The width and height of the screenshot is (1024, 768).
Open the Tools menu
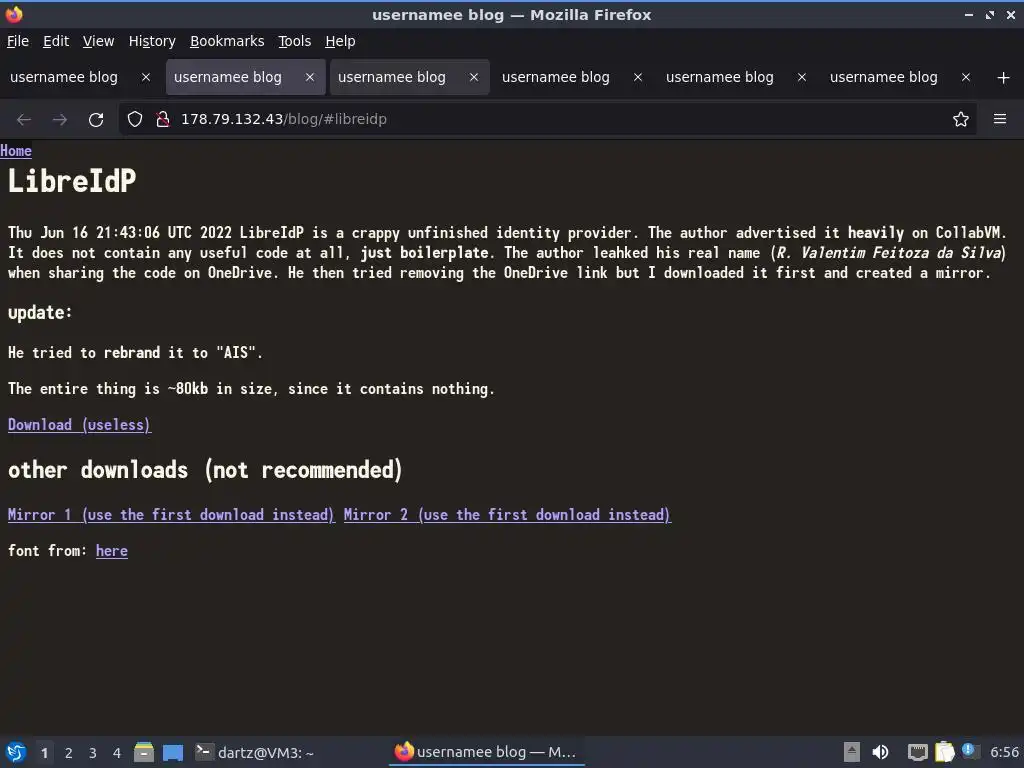pos(295,41)
